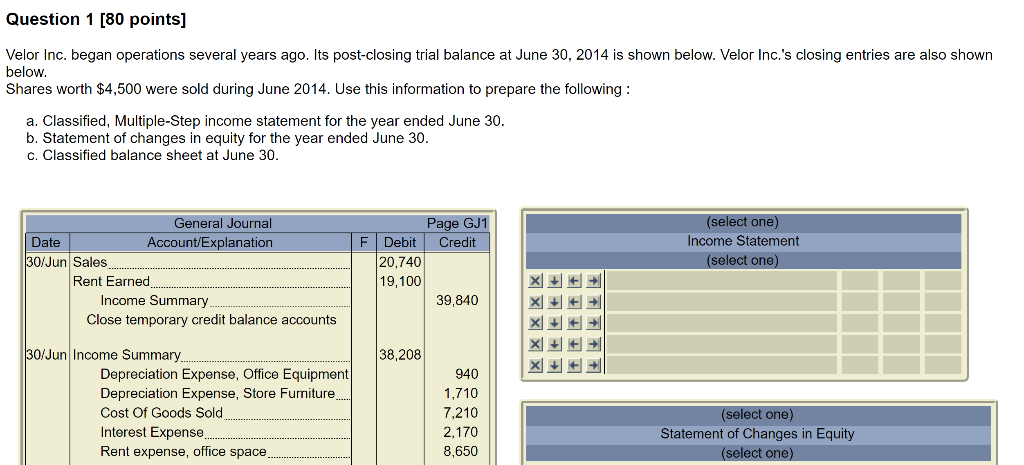Insert a row below the third Income Statement row
Screen dimensions: 1024x465
coord(554,323)
